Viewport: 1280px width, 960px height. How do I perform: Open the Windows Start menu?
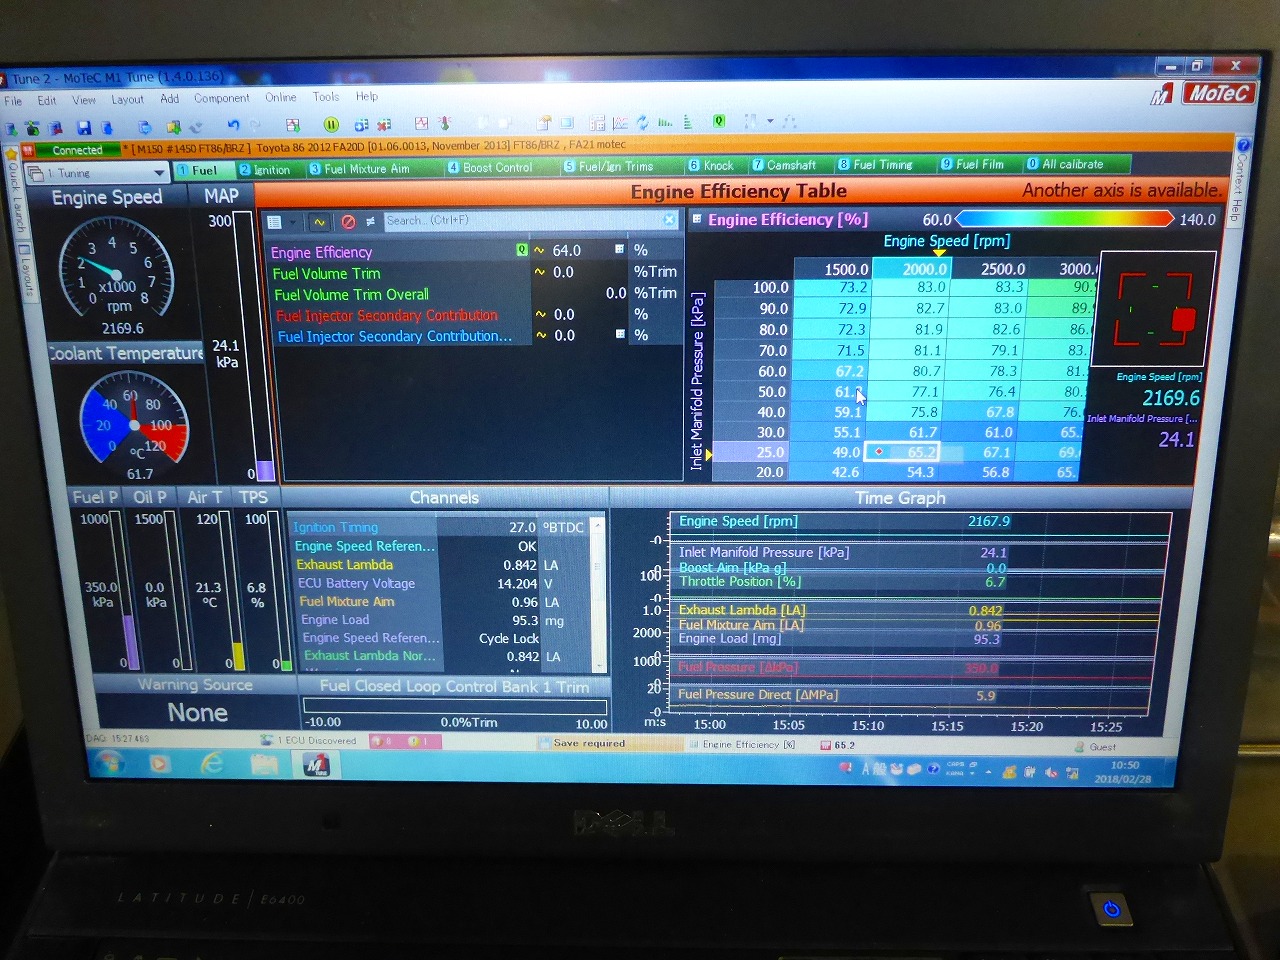coord(108,763)
